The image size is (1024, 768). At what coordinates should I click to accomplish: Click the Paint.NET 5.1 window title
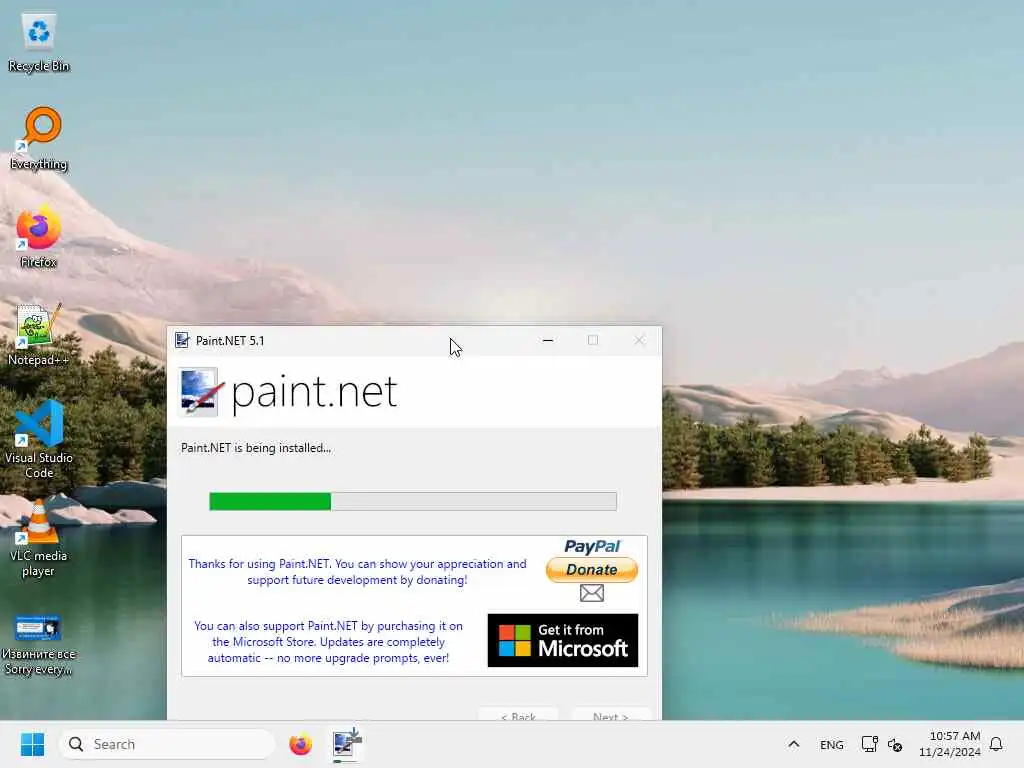point(230,340)
